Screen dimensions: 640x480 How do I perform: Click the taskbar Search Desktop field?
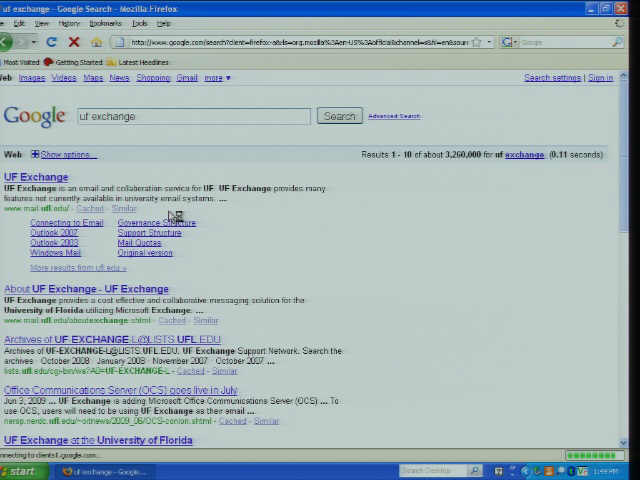tap(433, 471)
